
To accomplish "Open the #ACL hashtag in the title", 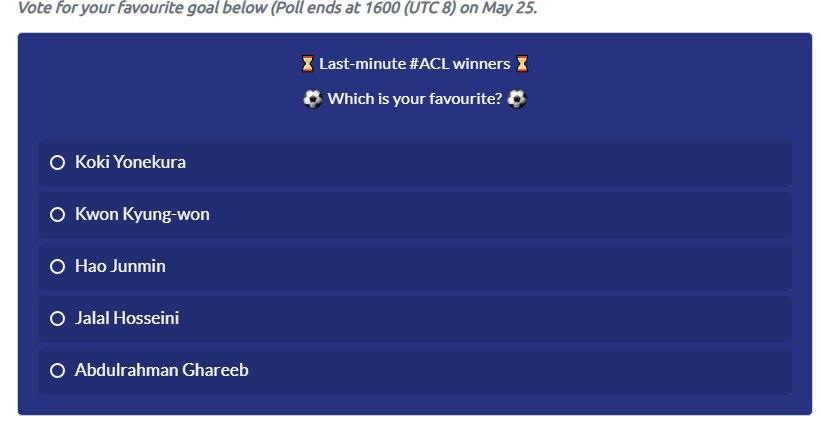I will click(429, 64).
